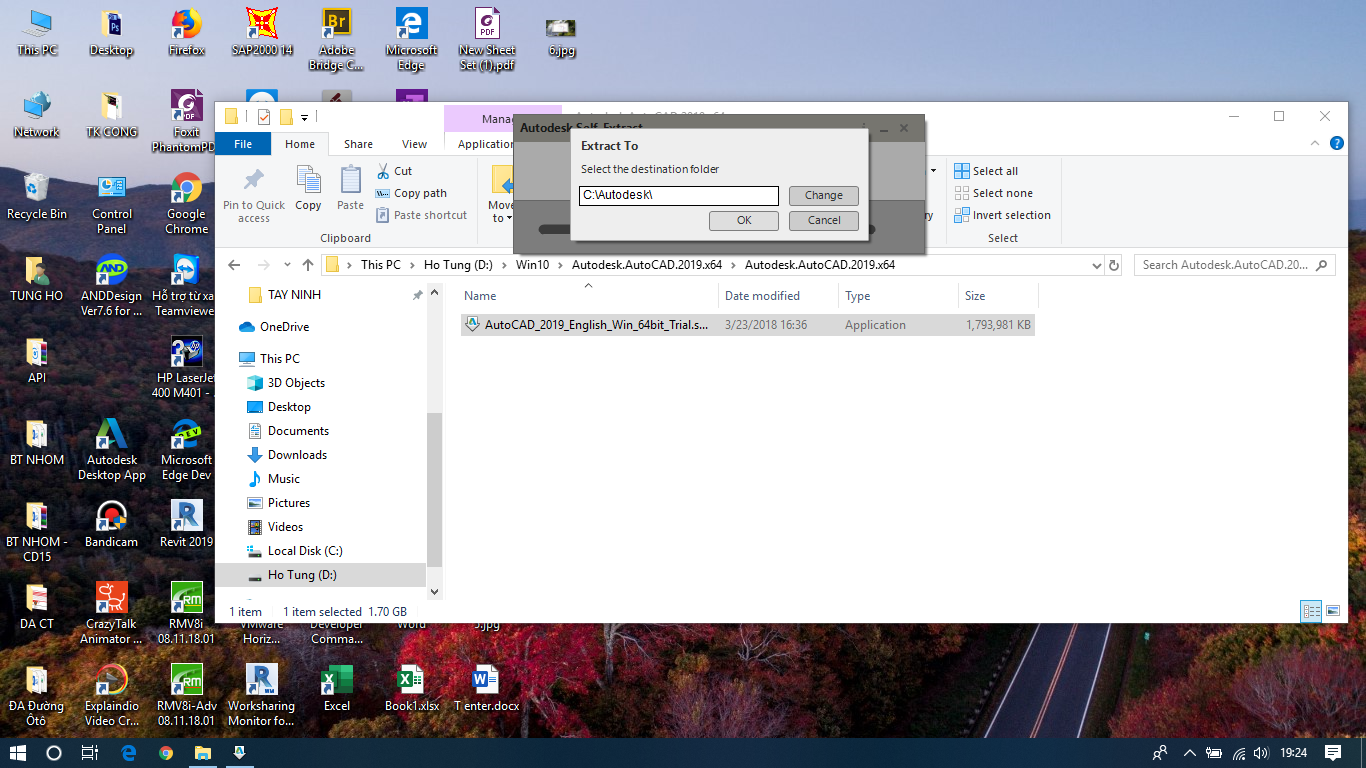
Task: Switch to the Share ribbon tab
Action: pyautogui.click(x=358, y=144)
